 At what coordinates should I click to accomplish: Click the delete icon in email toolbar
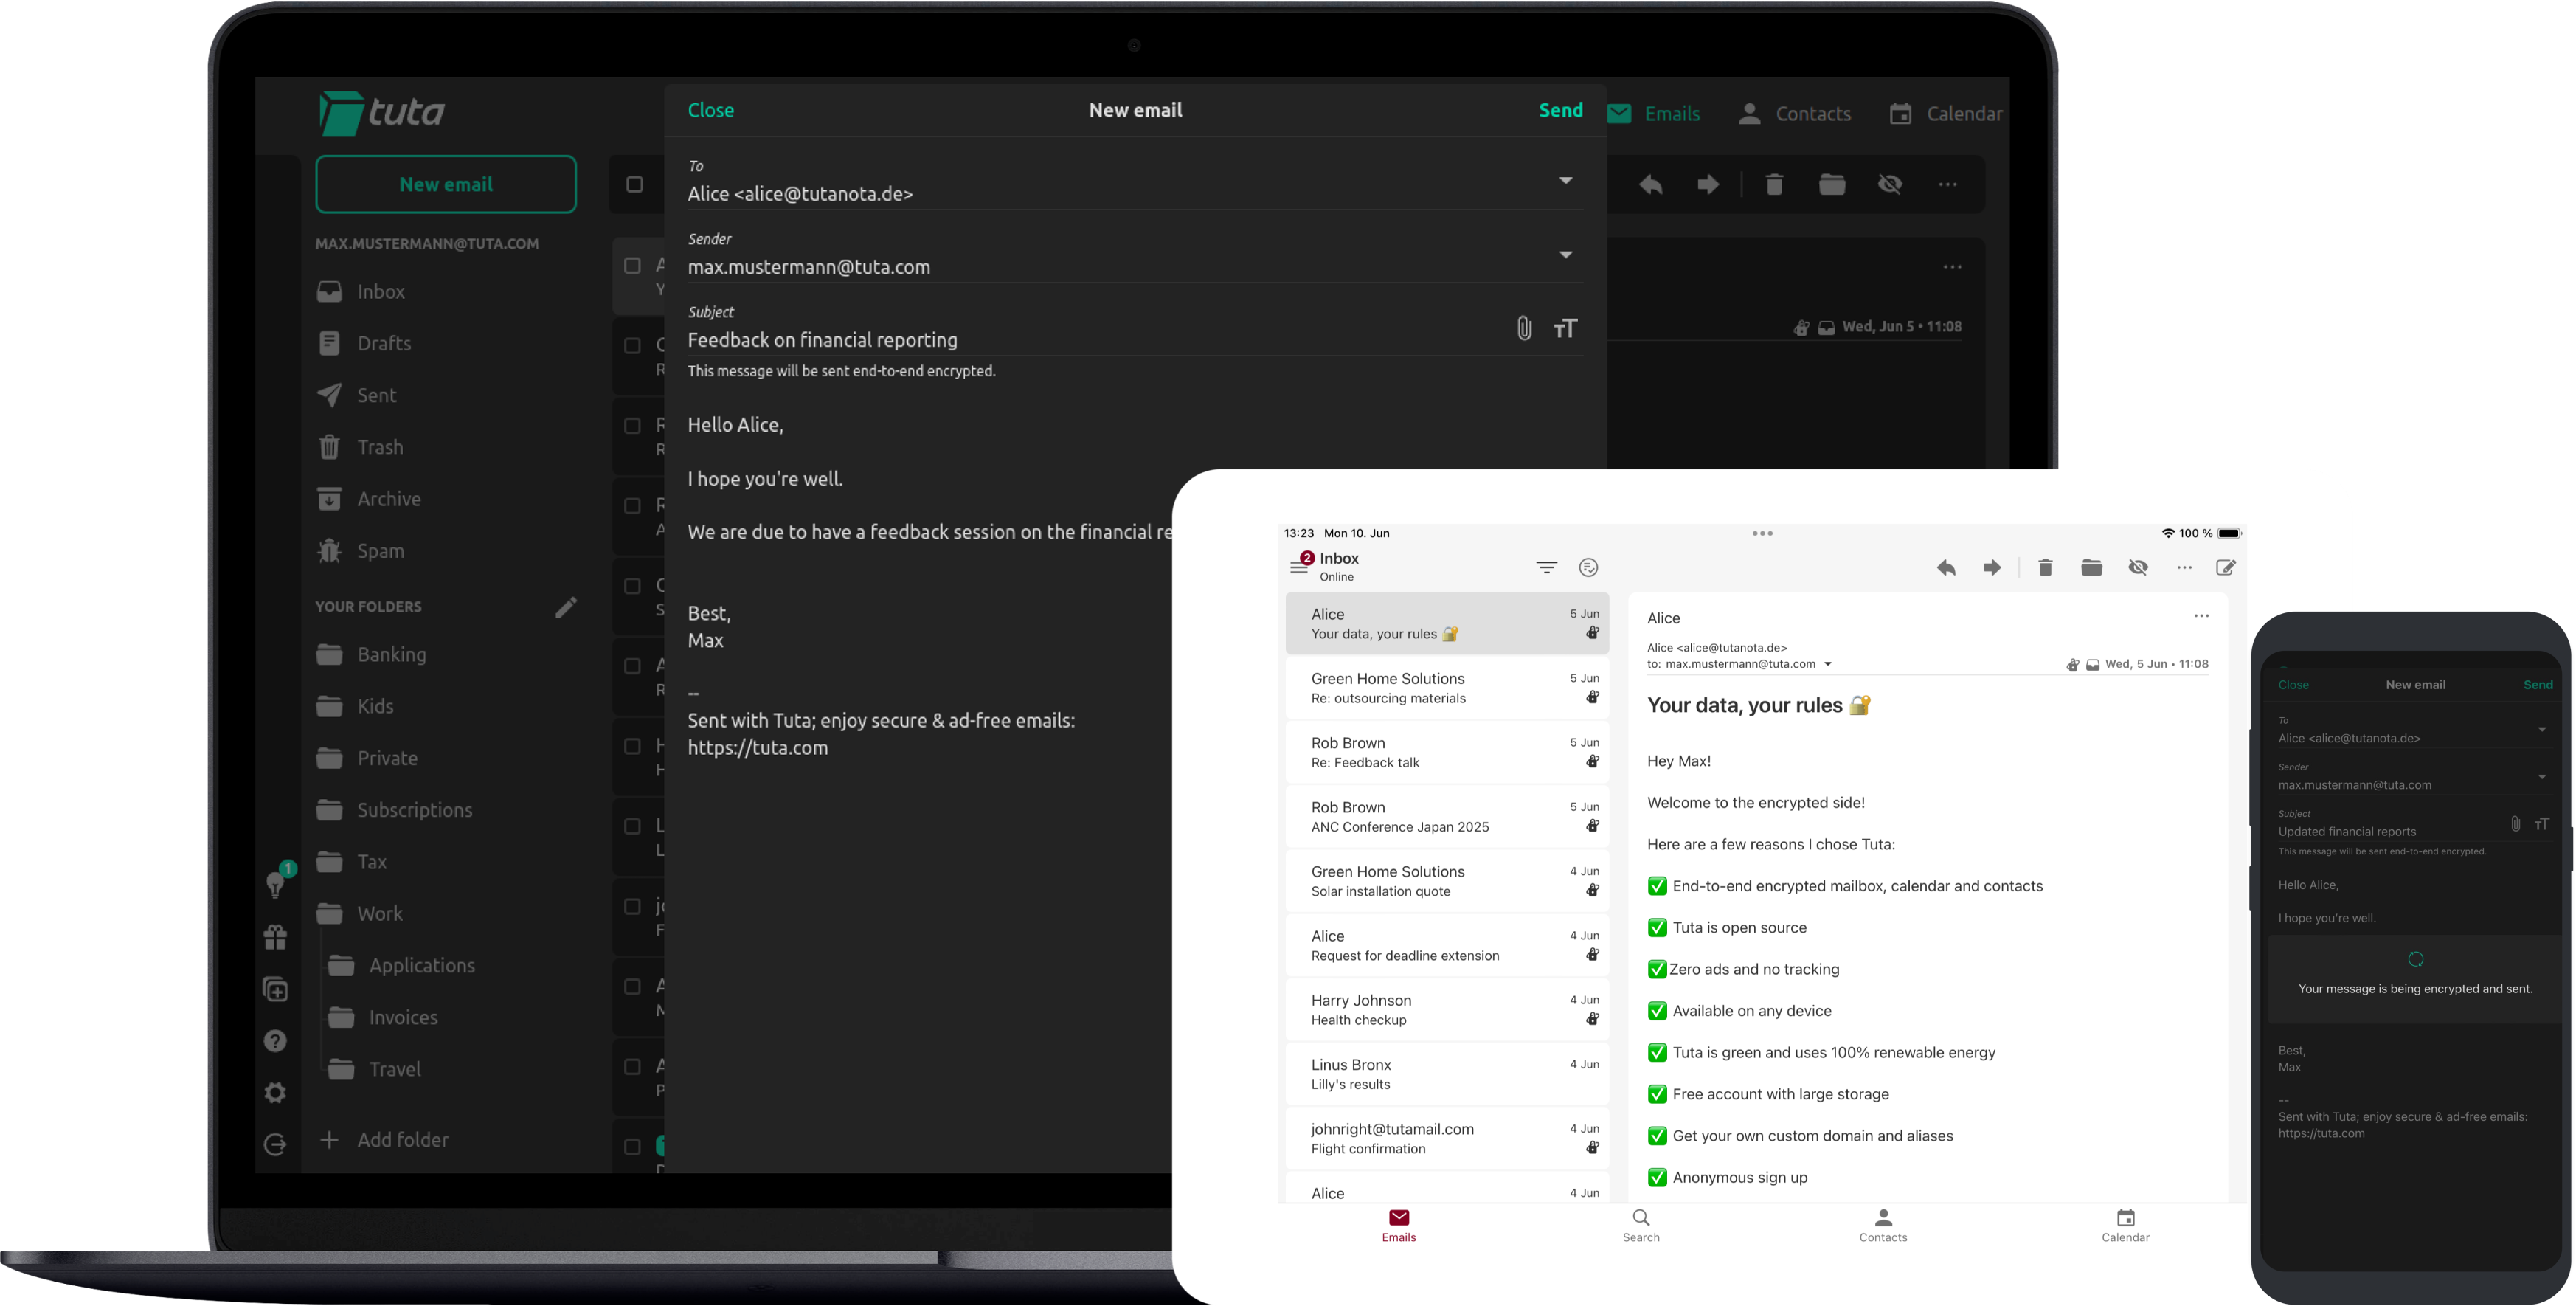tap(1773, 183)
